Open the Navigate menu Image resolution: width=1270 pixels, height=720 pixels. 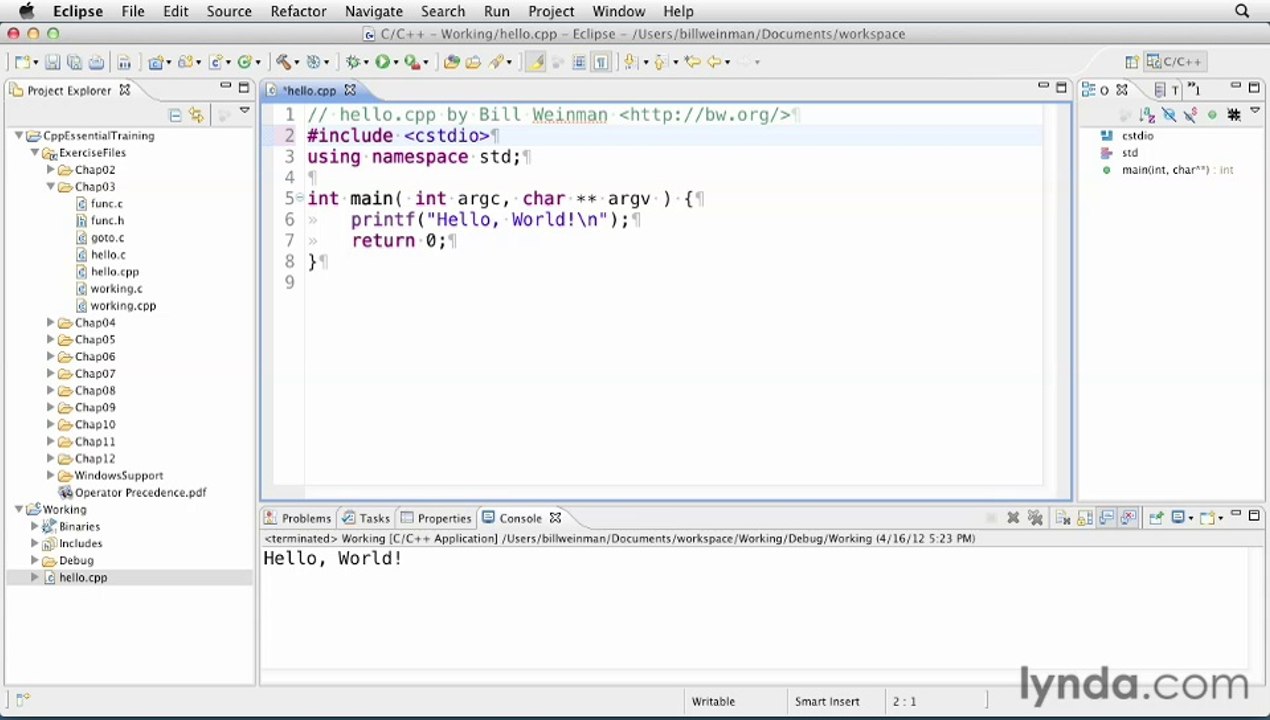pyautogui.click(x=373, y=11)
